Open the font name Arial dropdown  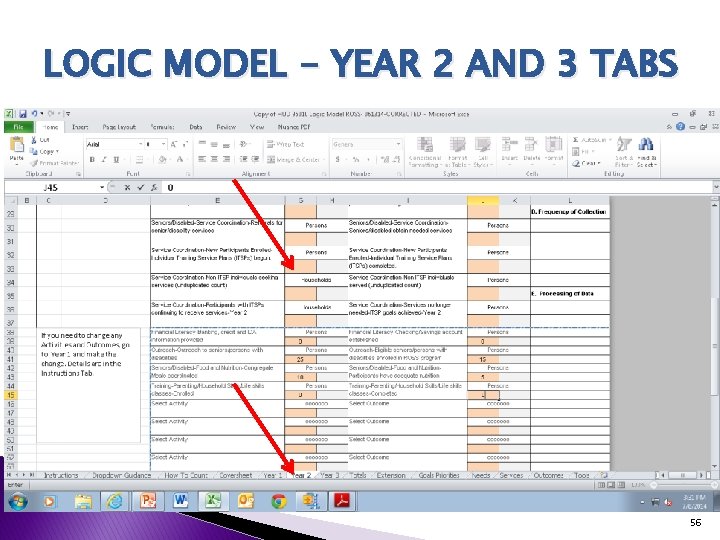140,144
